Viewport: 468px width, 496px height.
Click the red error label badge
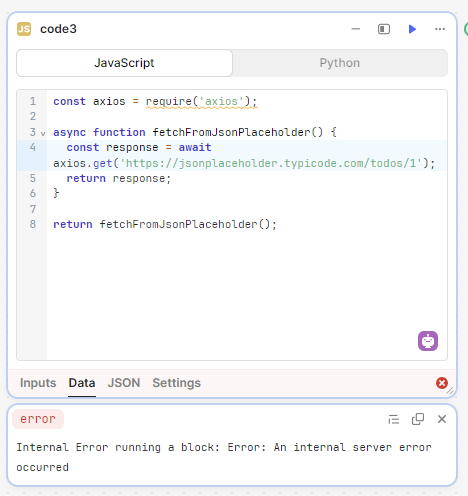click(38, 419)
